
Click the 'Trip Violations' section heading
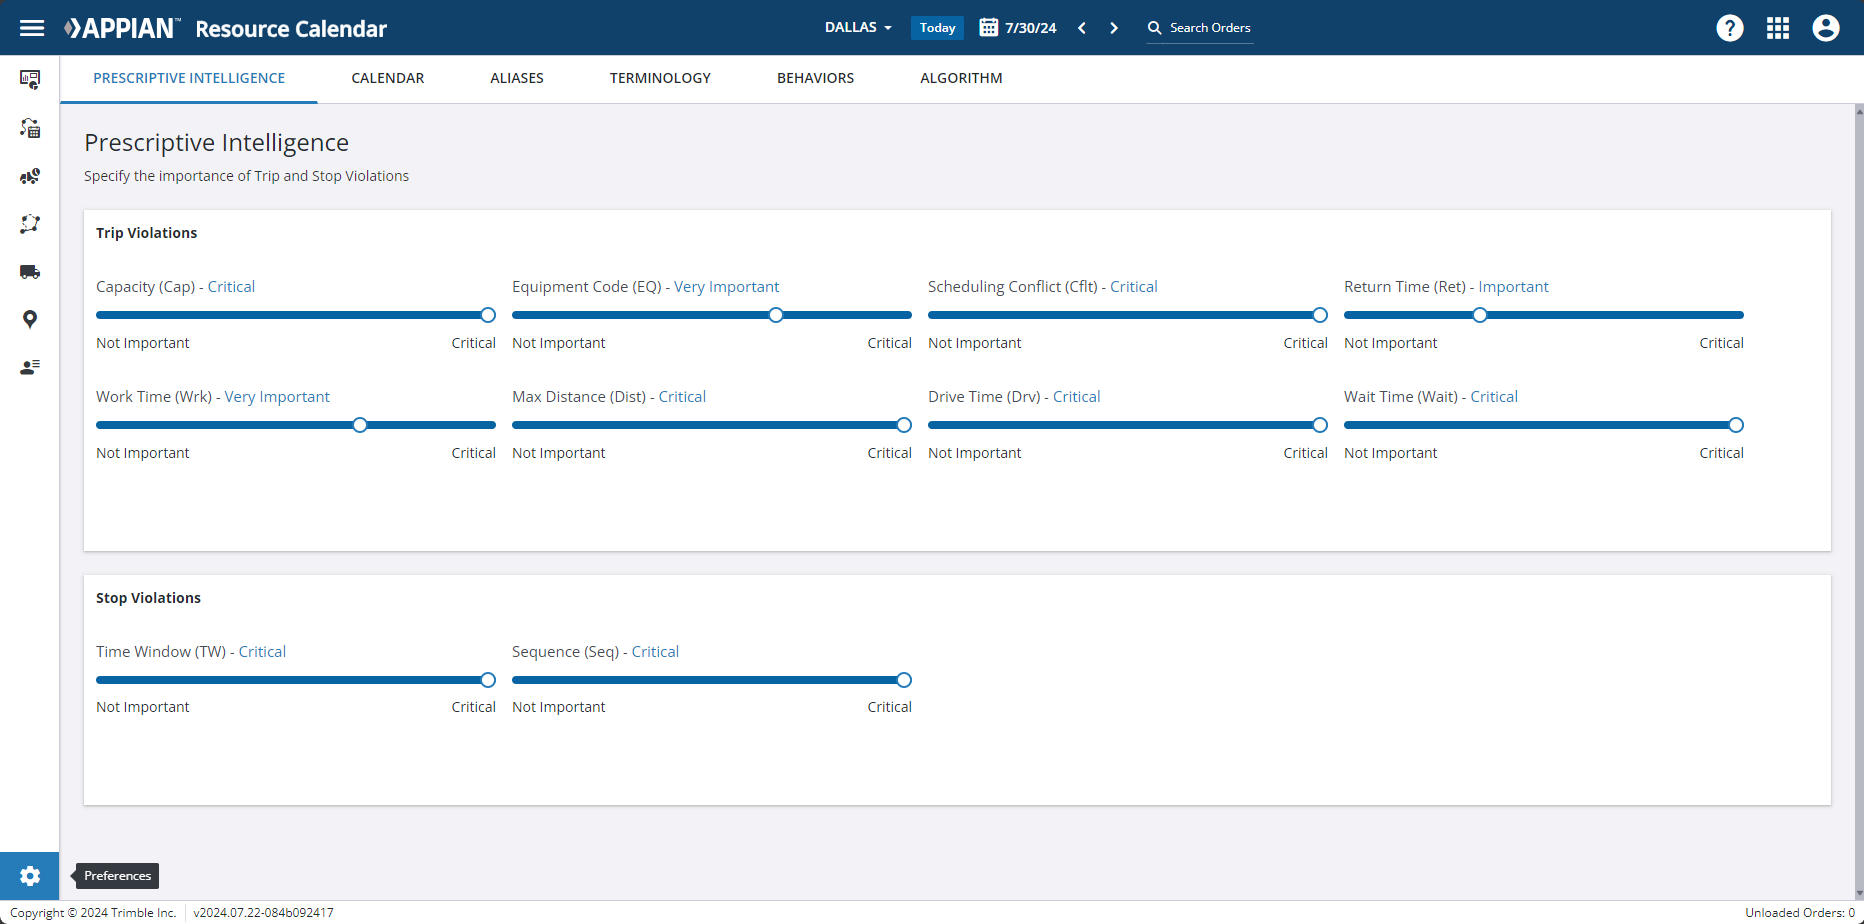point(147,233)
